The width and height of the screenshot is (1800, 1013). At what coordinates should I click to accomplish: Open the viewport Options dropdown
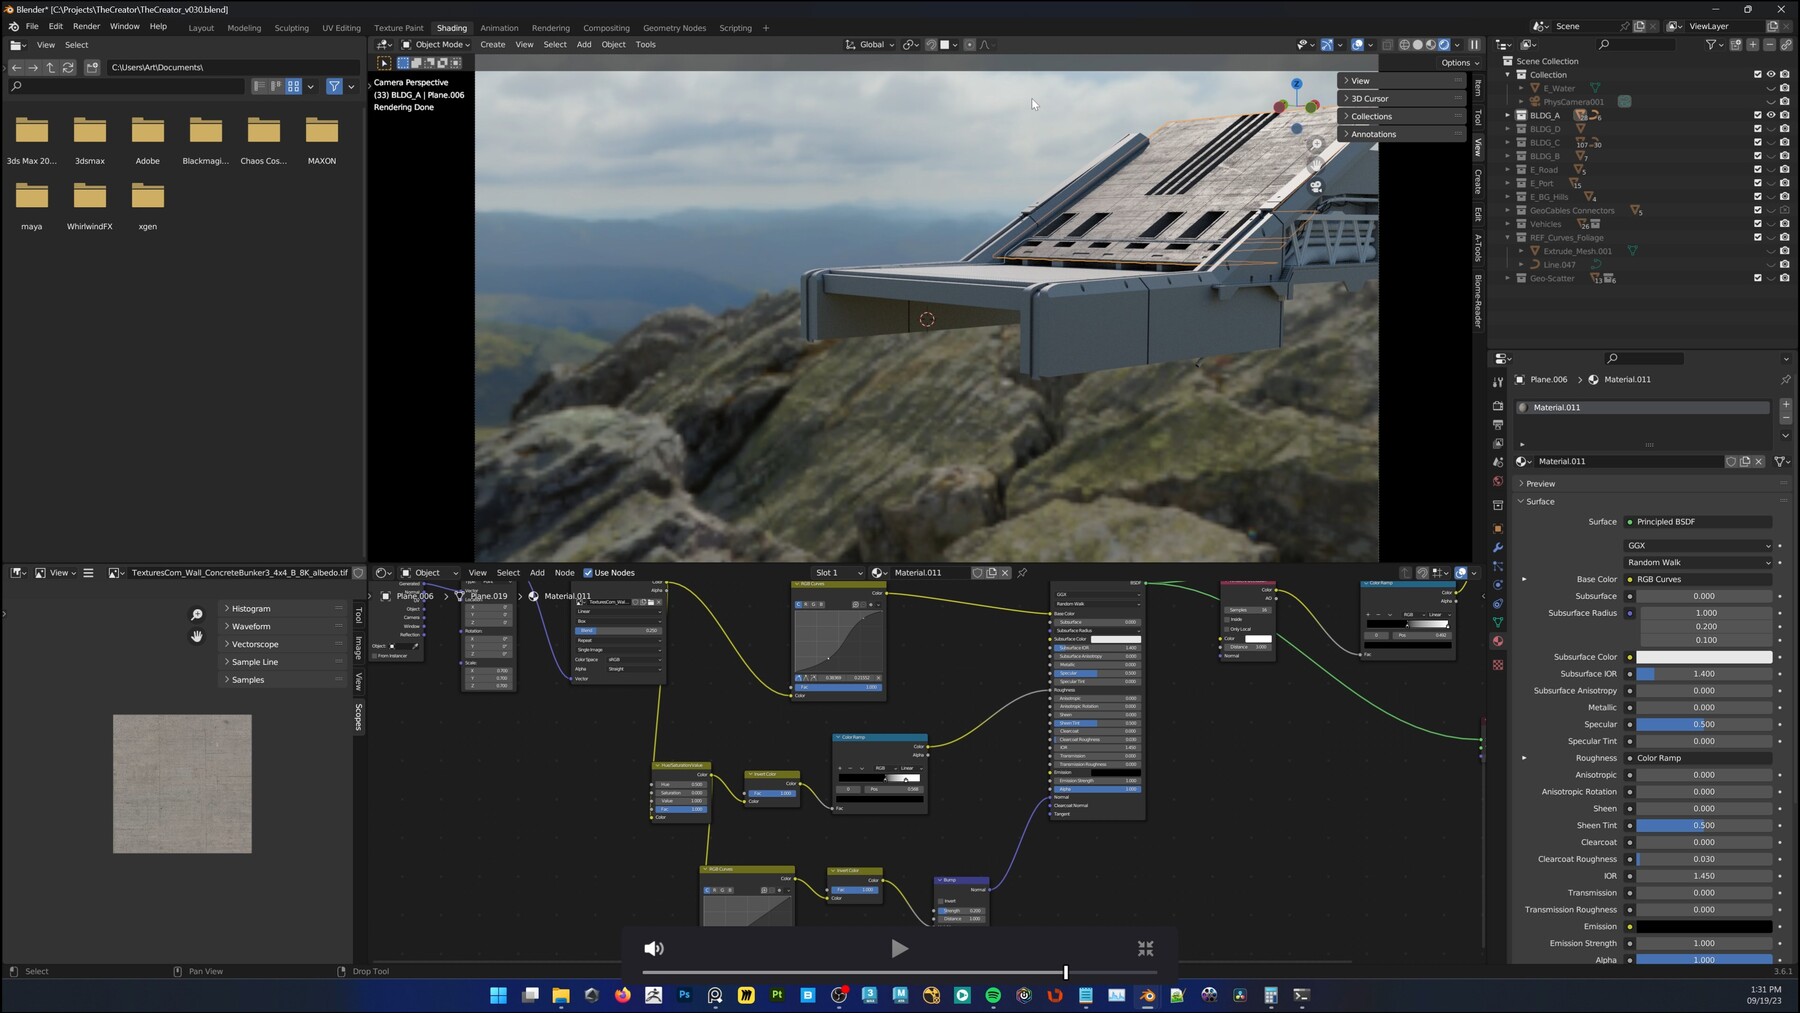pyautogui.click(x=1460, y=62)
